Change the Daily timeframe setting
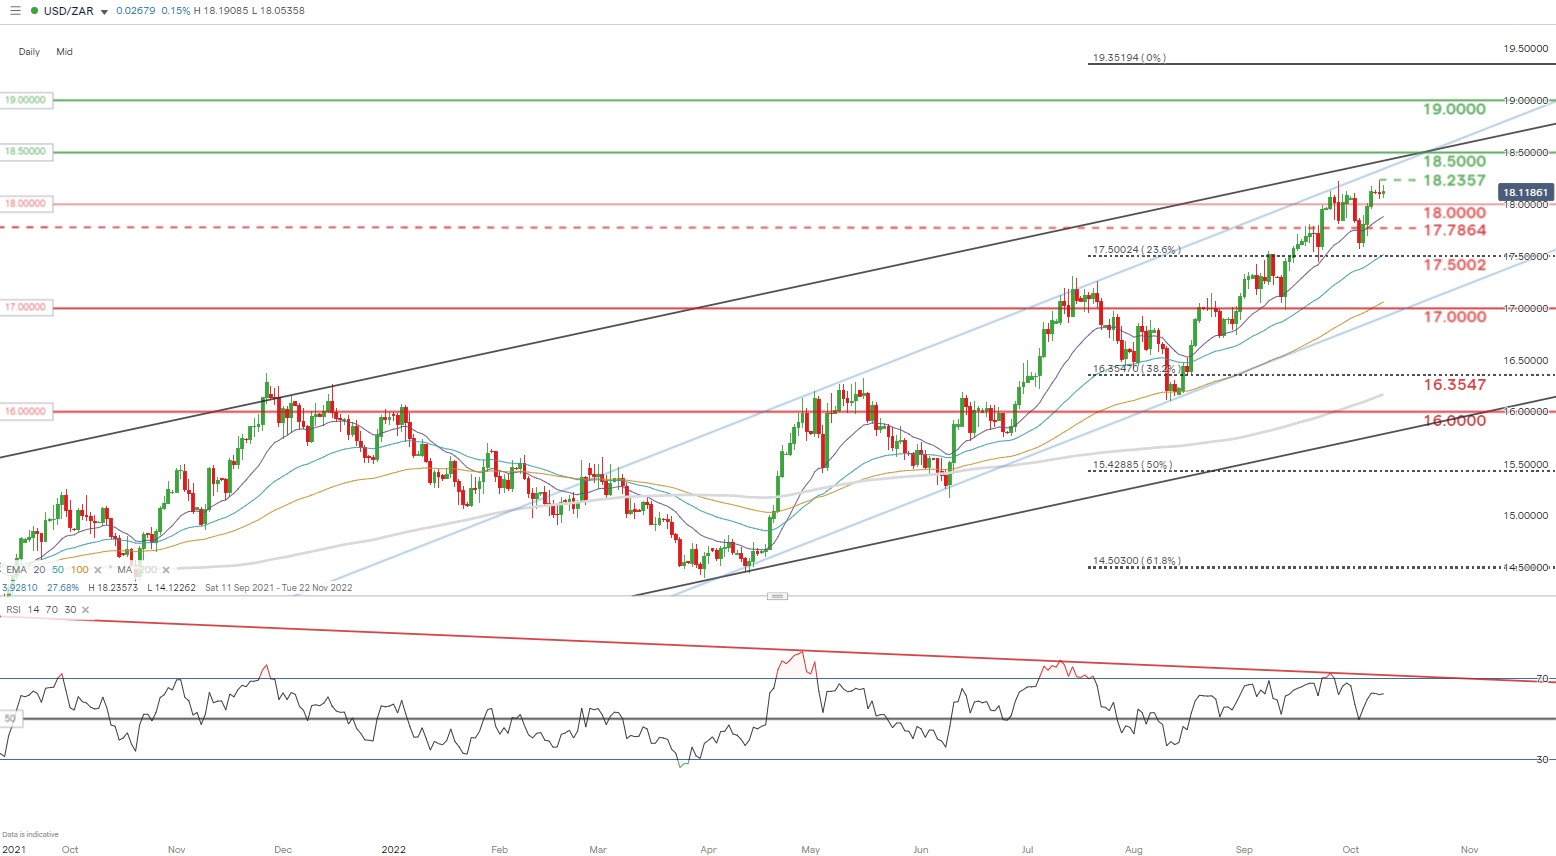The width and height of the screenshot is (1556, 856). pos(29,52)
